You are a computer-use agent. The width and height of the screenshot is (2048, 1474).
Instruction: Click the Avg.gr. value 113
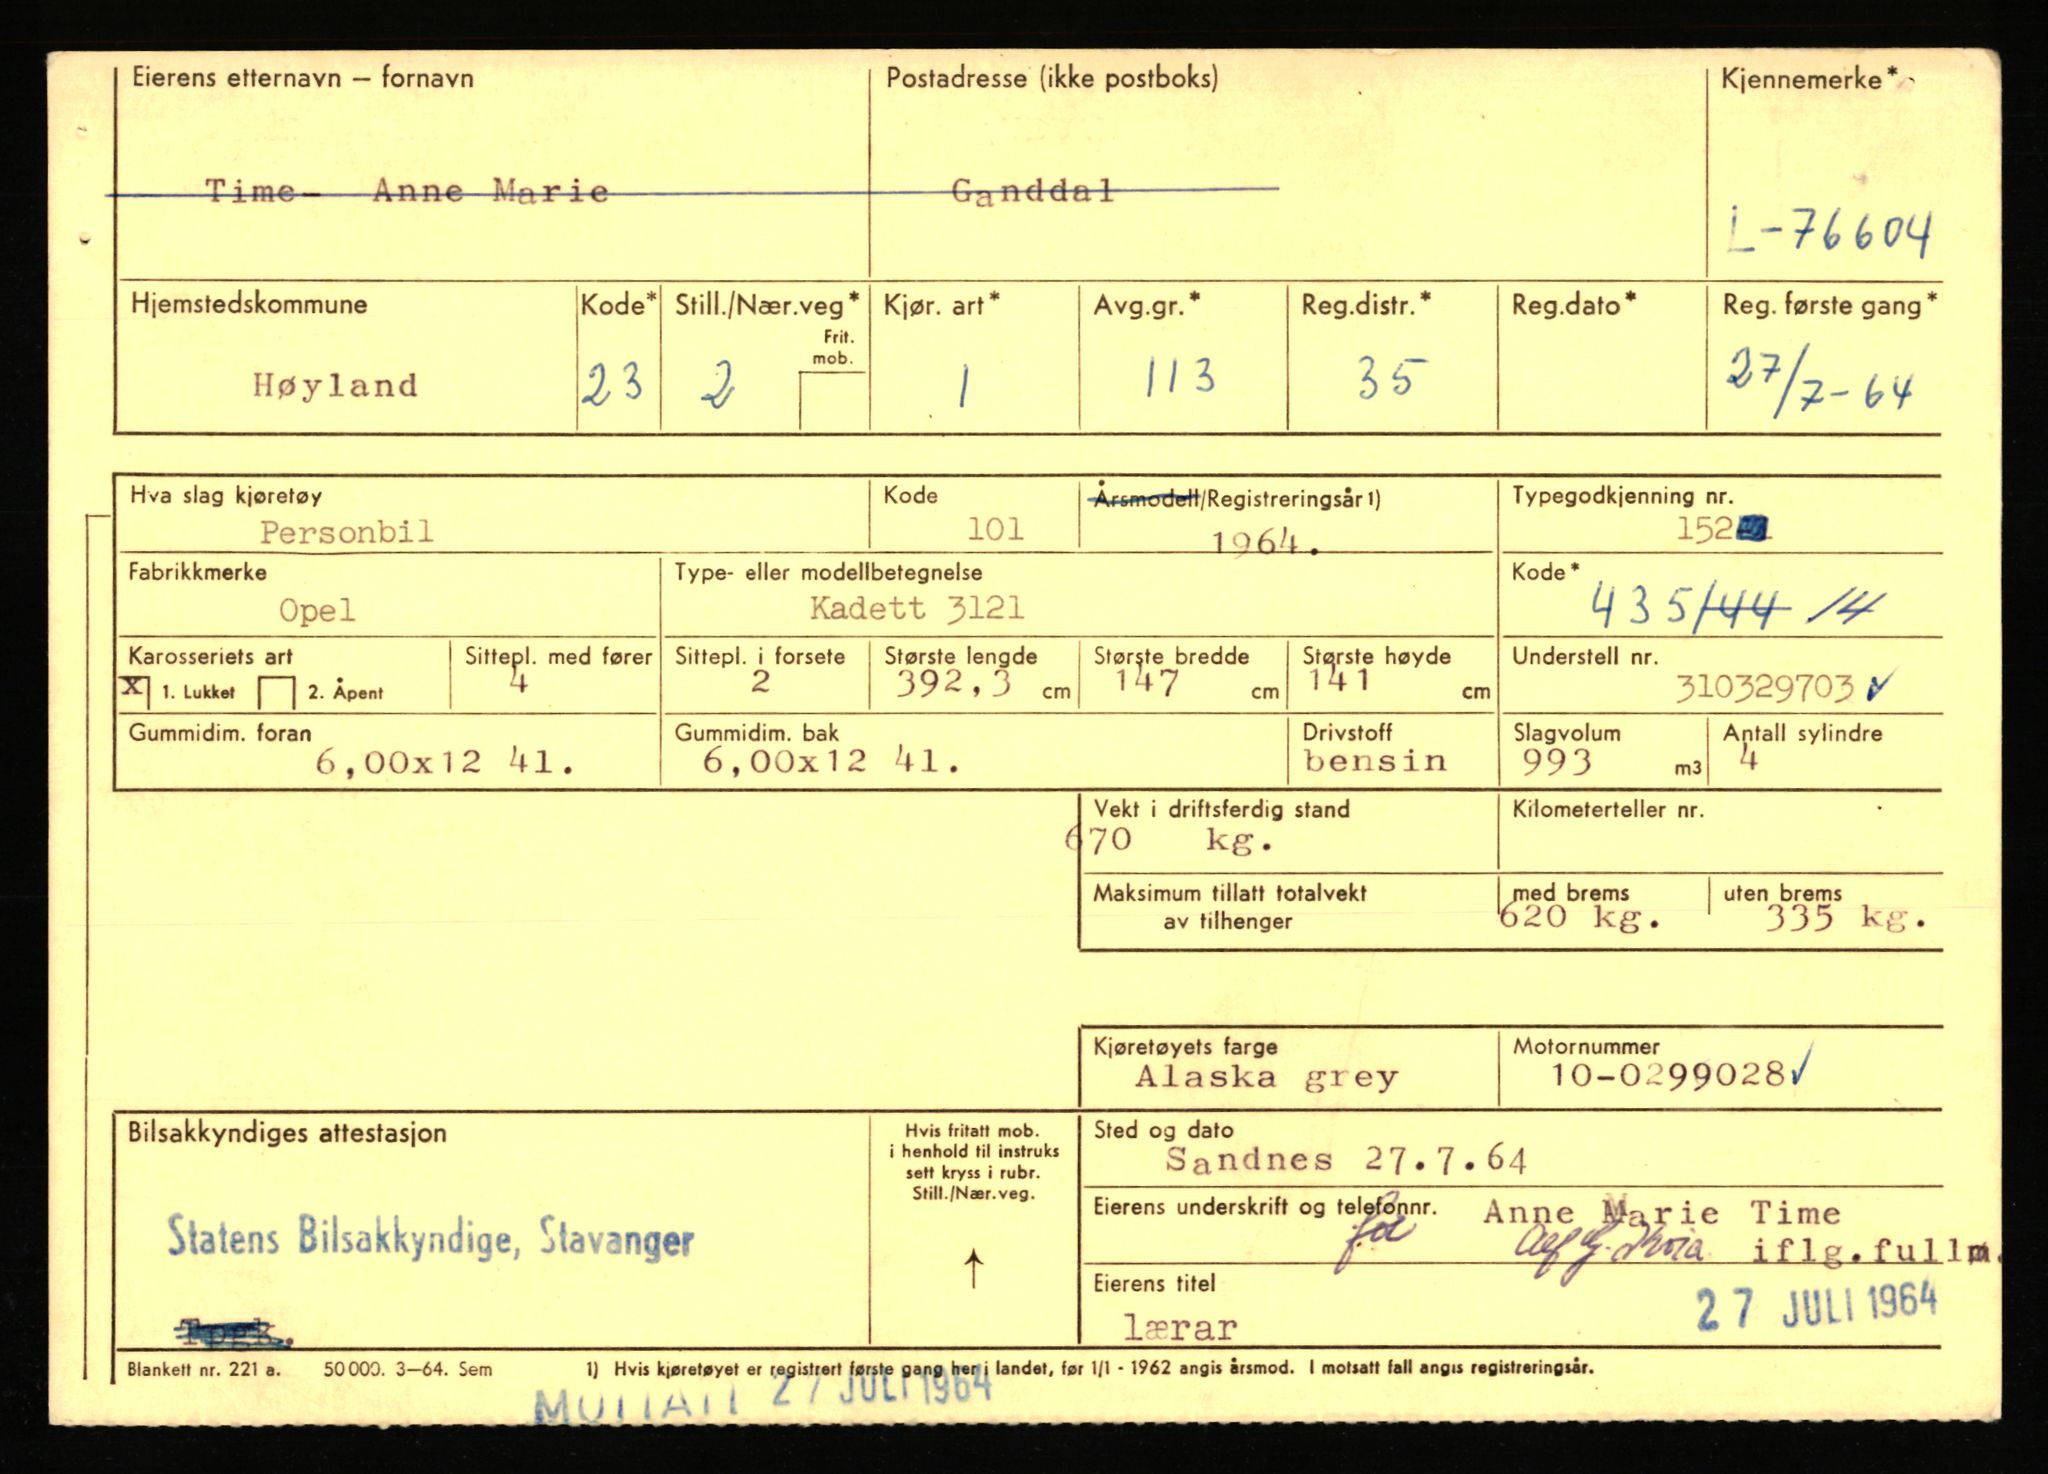[1180, 377]
